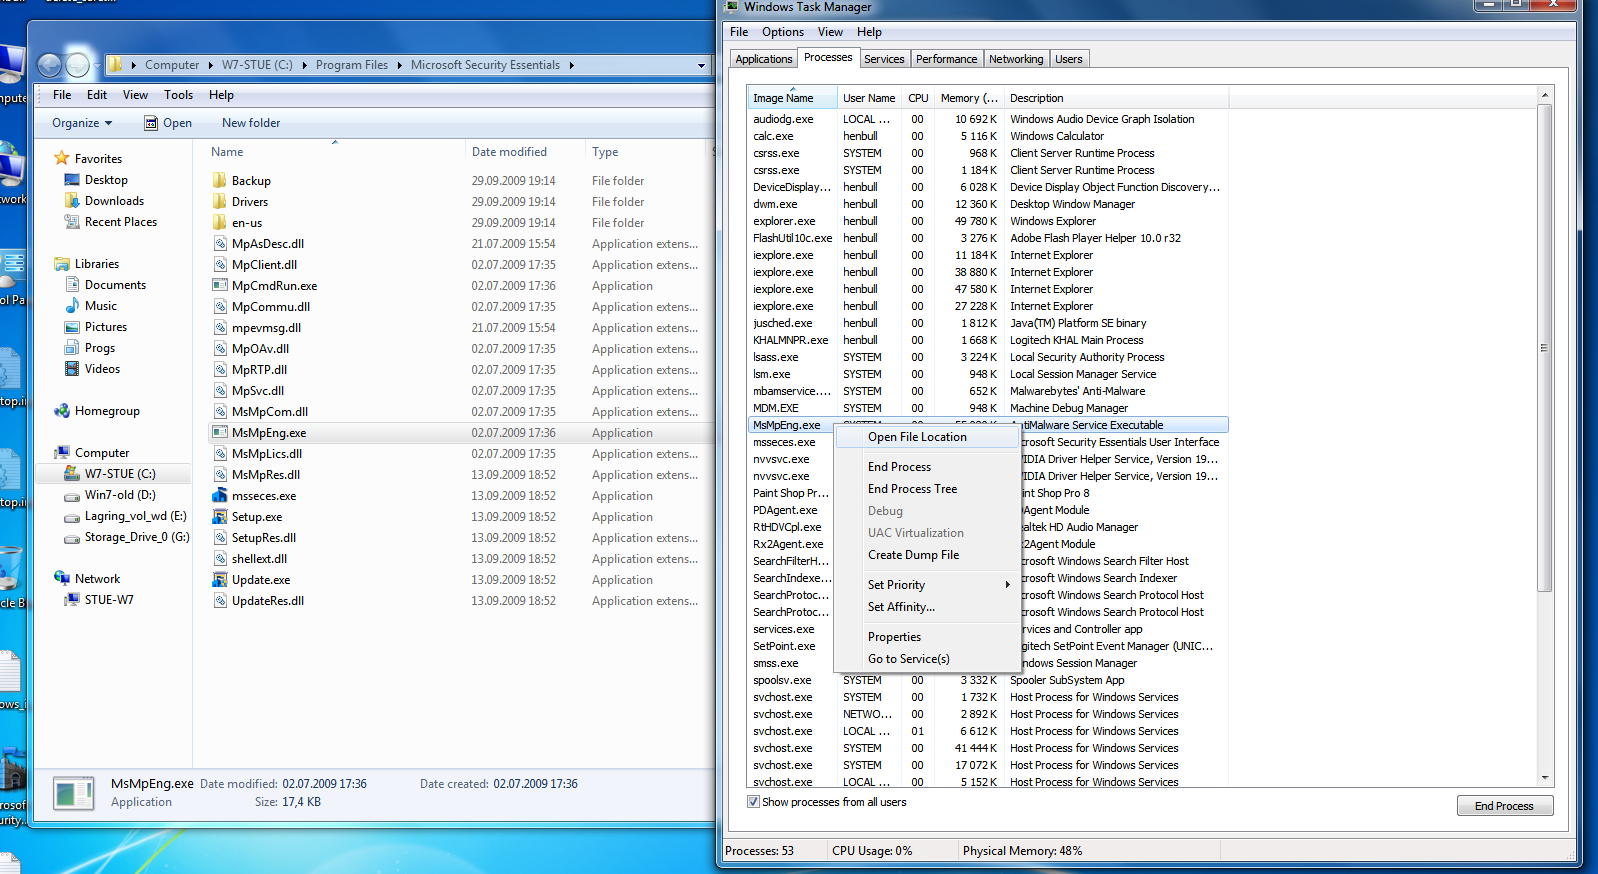Sort files by Date modified column
1598x874 pixels.
tap(524, 152)
